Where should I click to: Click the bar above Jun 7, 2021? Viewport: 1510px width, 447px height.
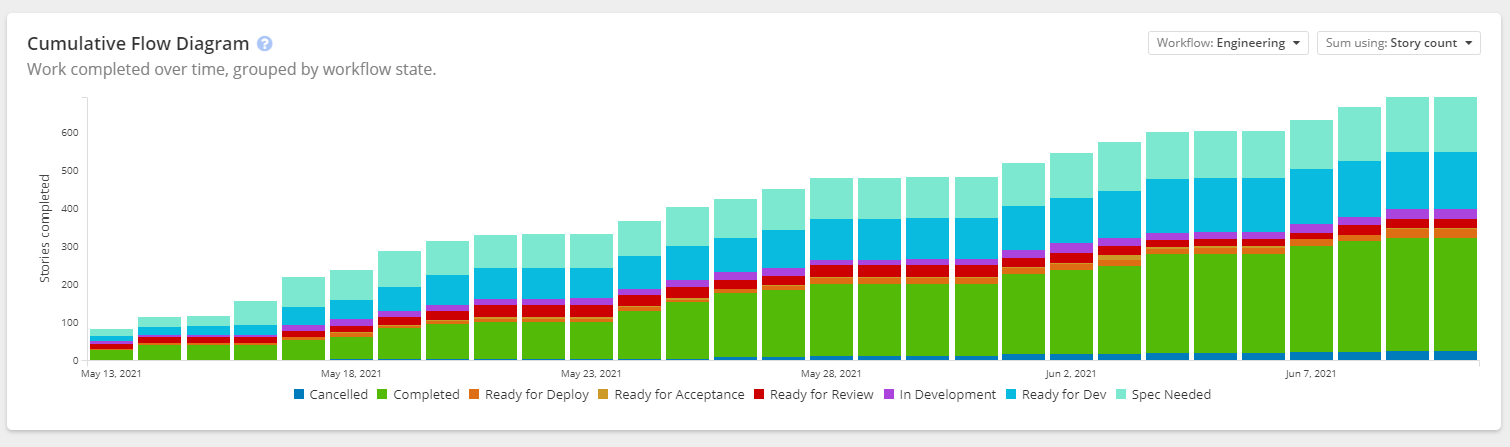[1312, 240]
